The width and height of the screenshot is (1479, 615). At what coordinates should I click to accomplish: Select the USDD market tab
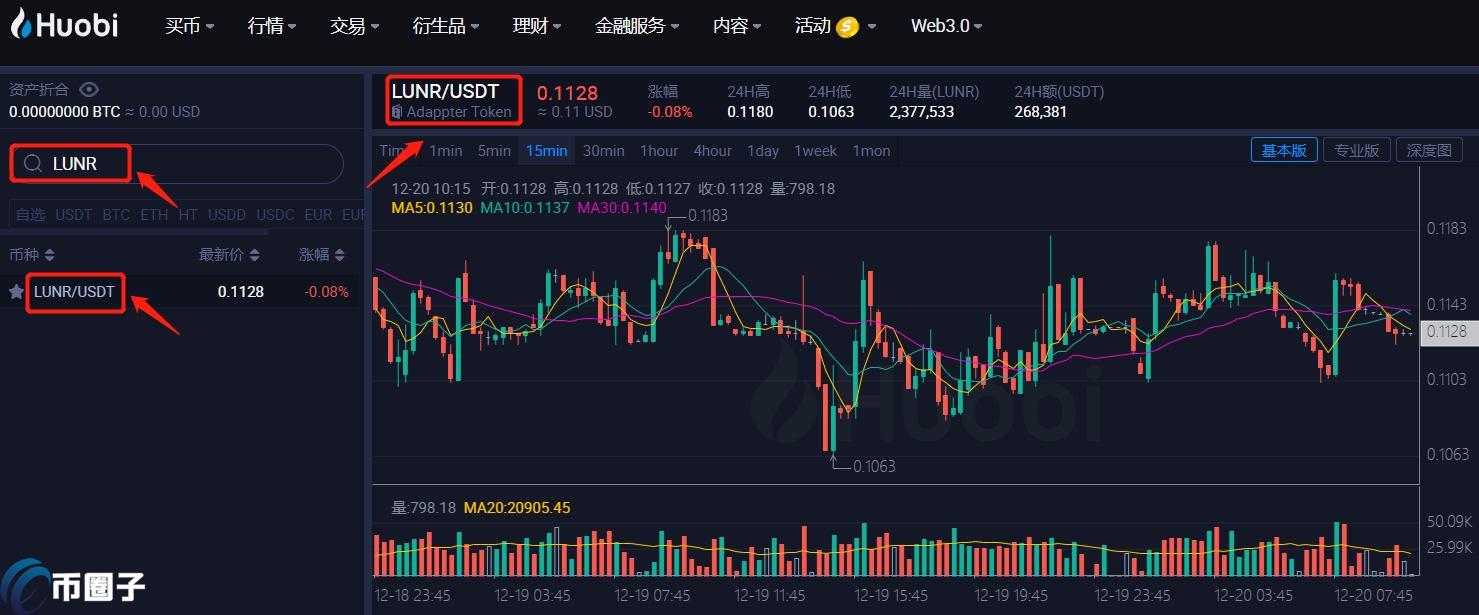pos(227,214)
